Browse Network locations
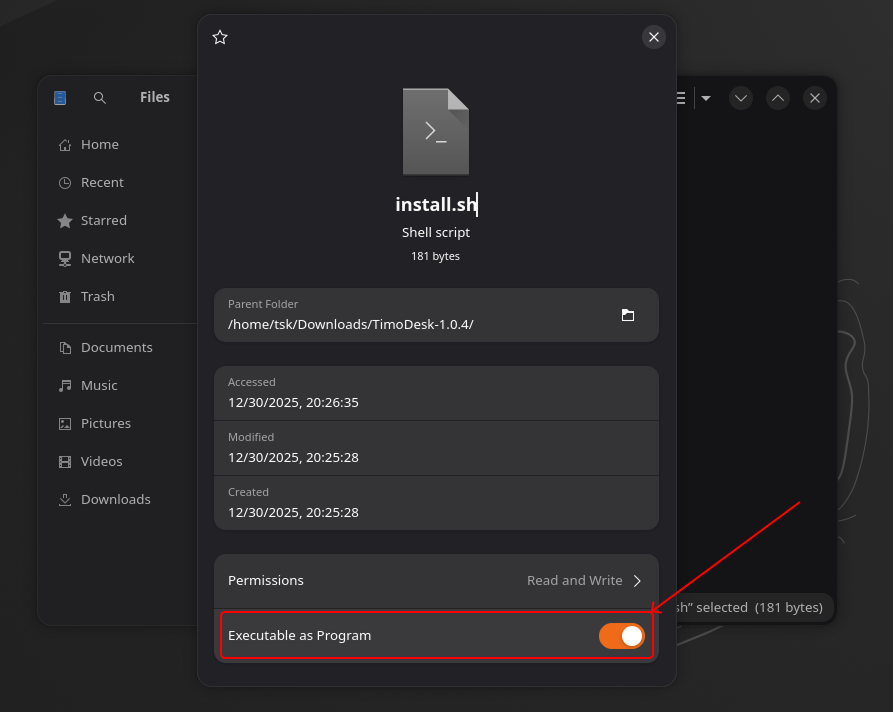The image size is (893, 712). tap(108, 259)
